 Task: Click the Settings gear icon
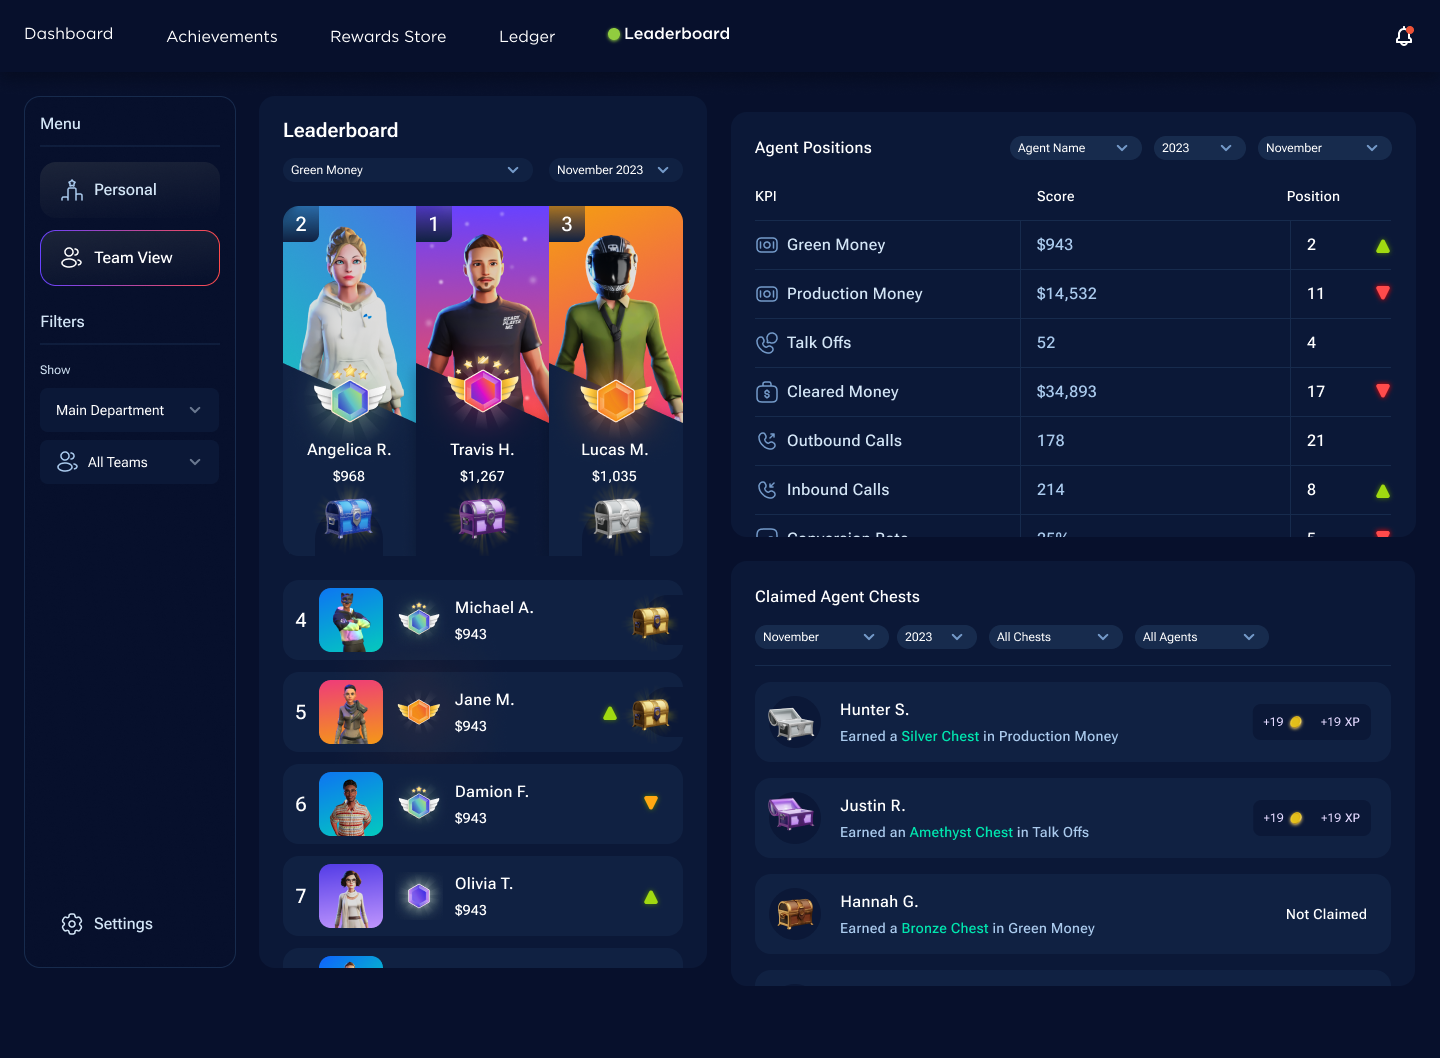pos(72,924)
